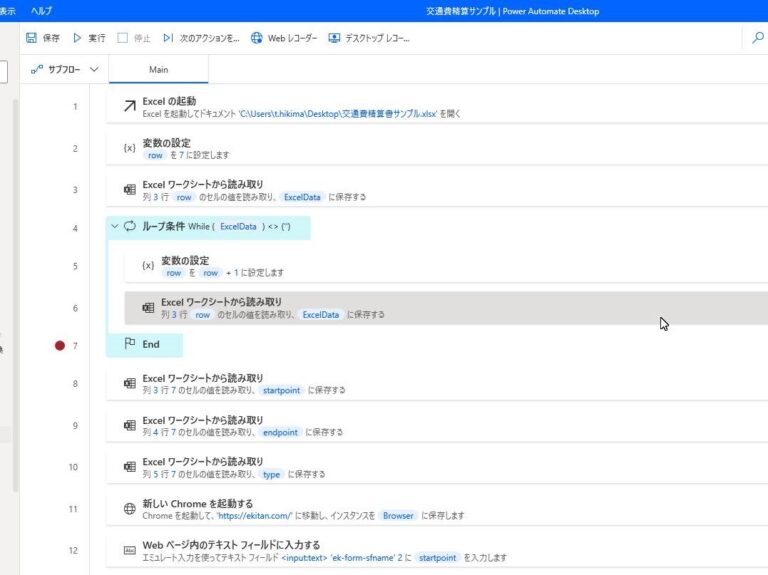The height and width of the screenshot is (575, 768).
Task: Toggle the breakpoint on line 7
Action: coord(60,346)
